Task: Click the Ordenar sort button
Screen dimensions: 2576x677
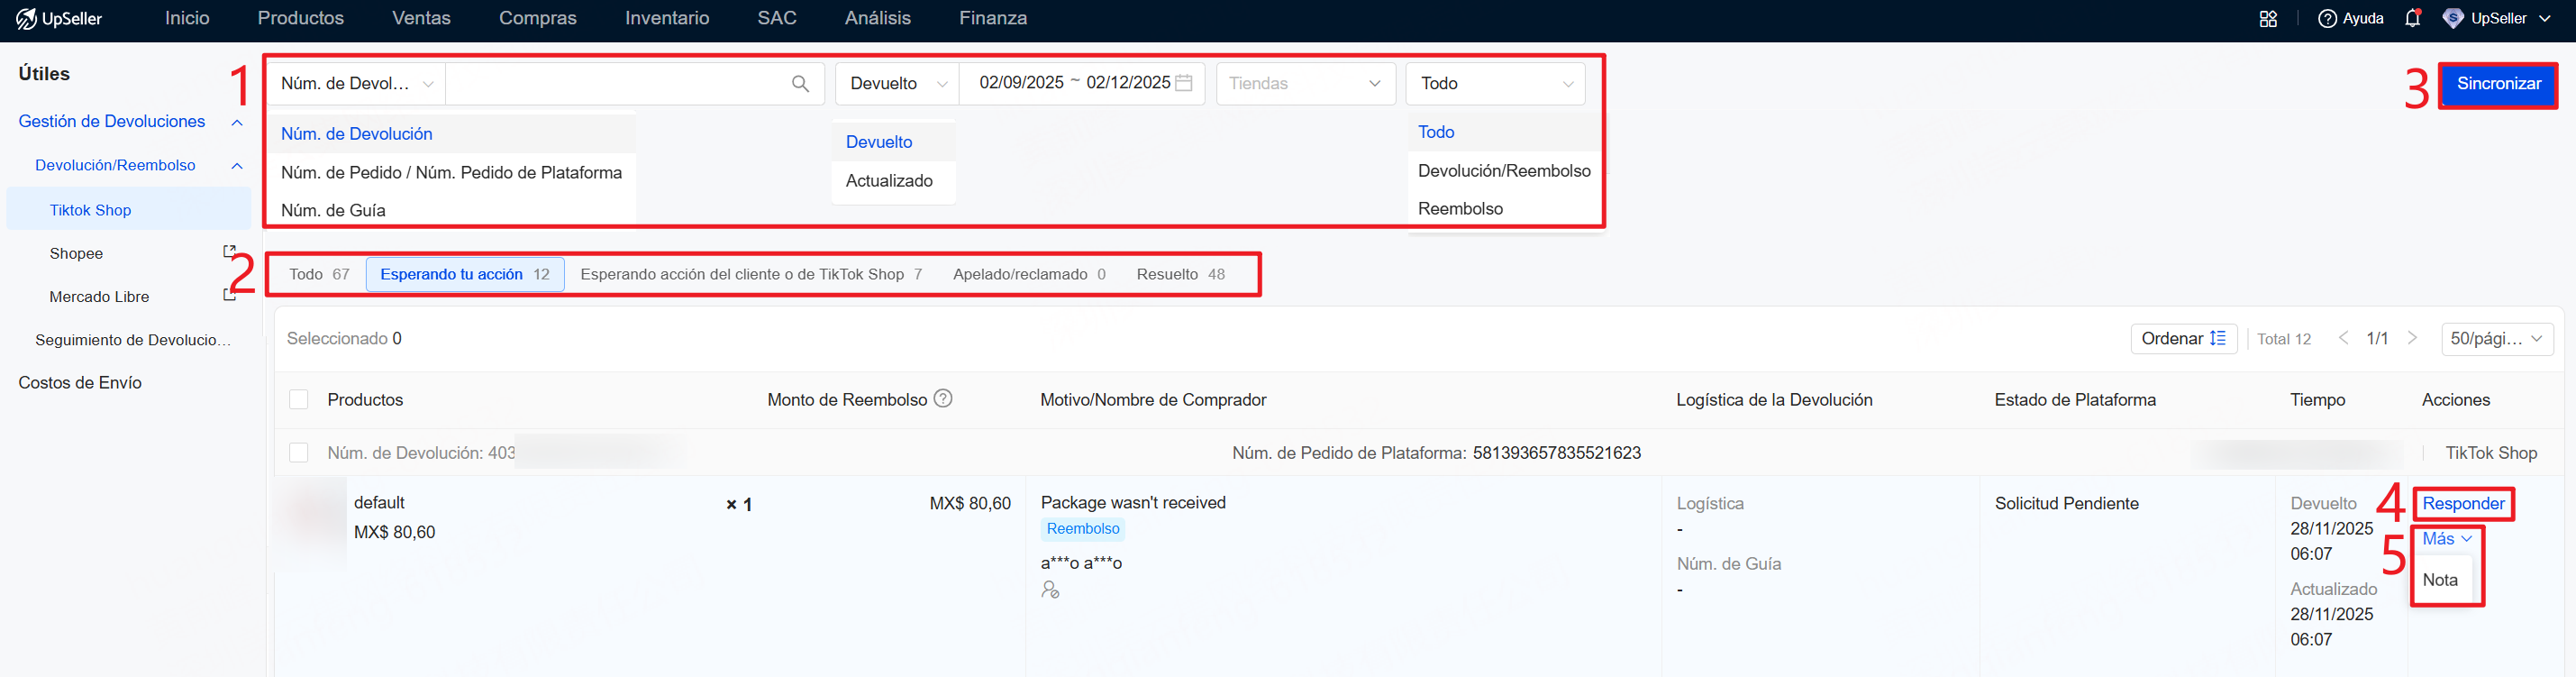Action: coord(2182,339)
